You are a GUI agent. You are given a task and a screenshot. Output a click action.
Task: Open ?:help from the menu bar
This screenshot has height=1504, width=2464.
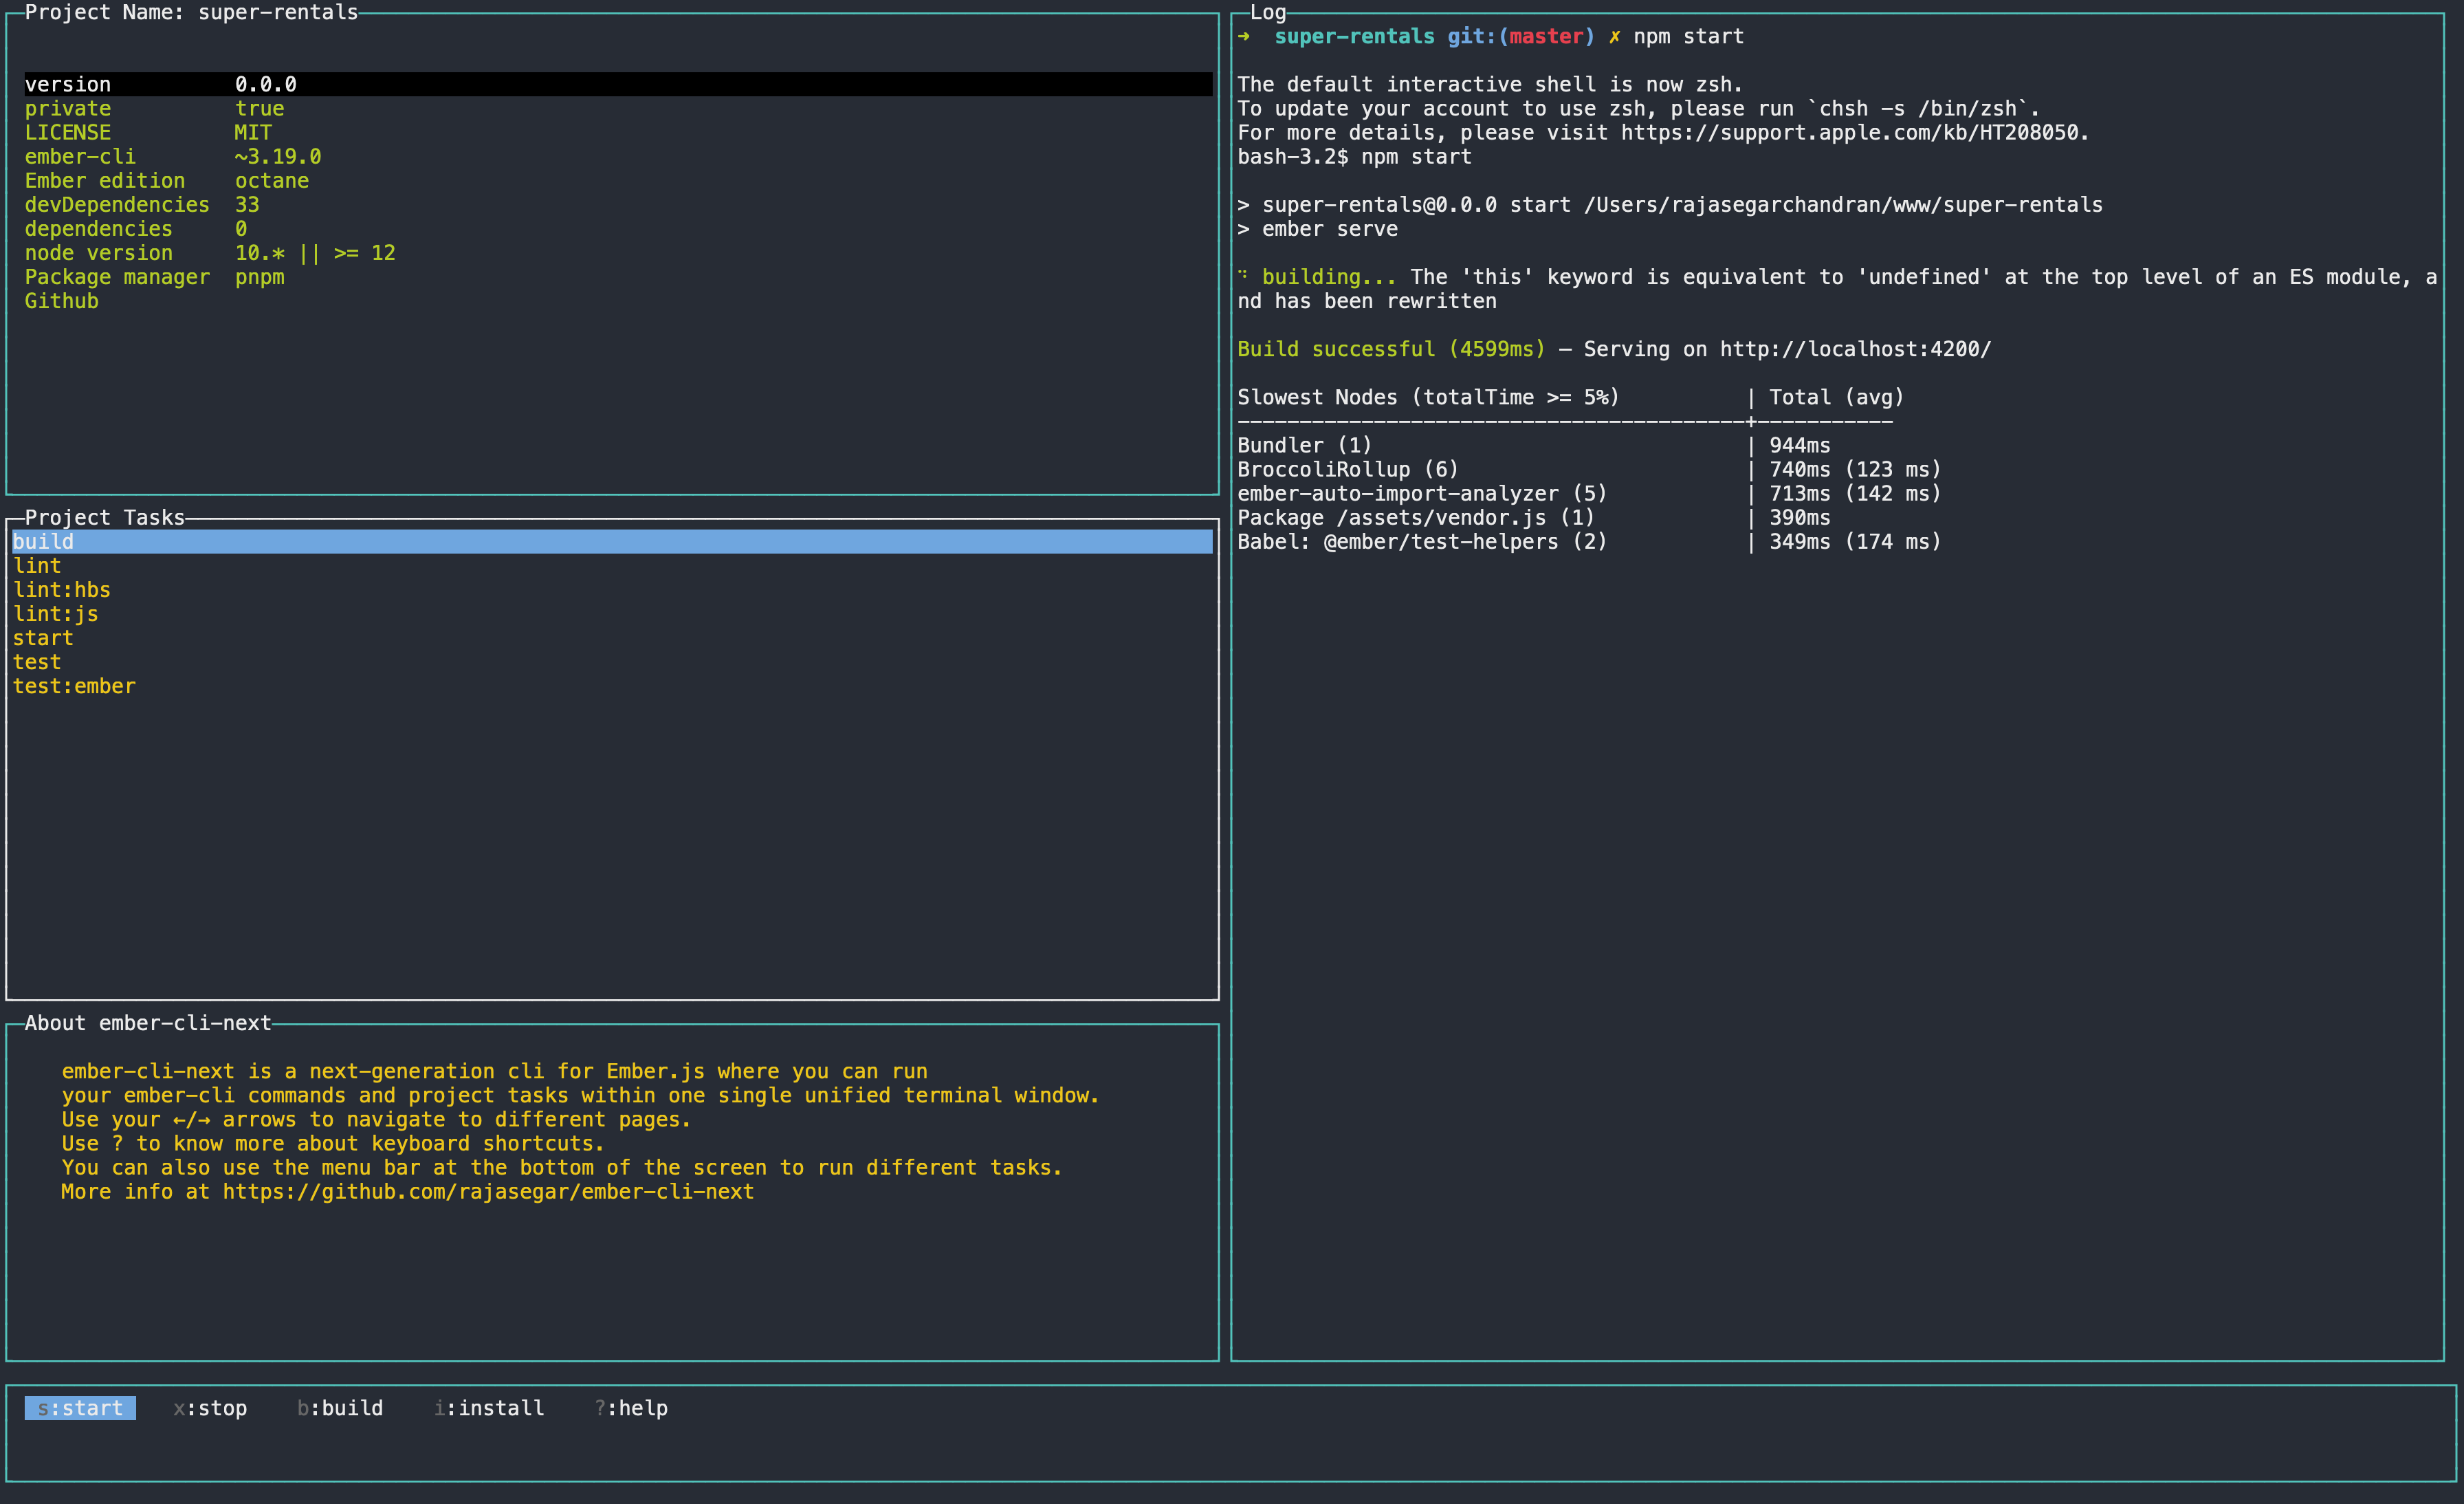(631, 1408)
